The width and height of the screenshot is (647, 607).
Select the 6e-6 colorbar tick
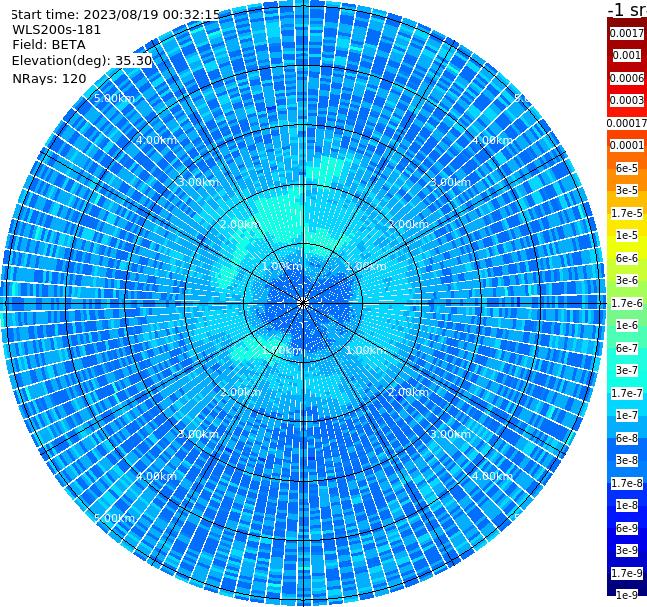tap(627, 258)
